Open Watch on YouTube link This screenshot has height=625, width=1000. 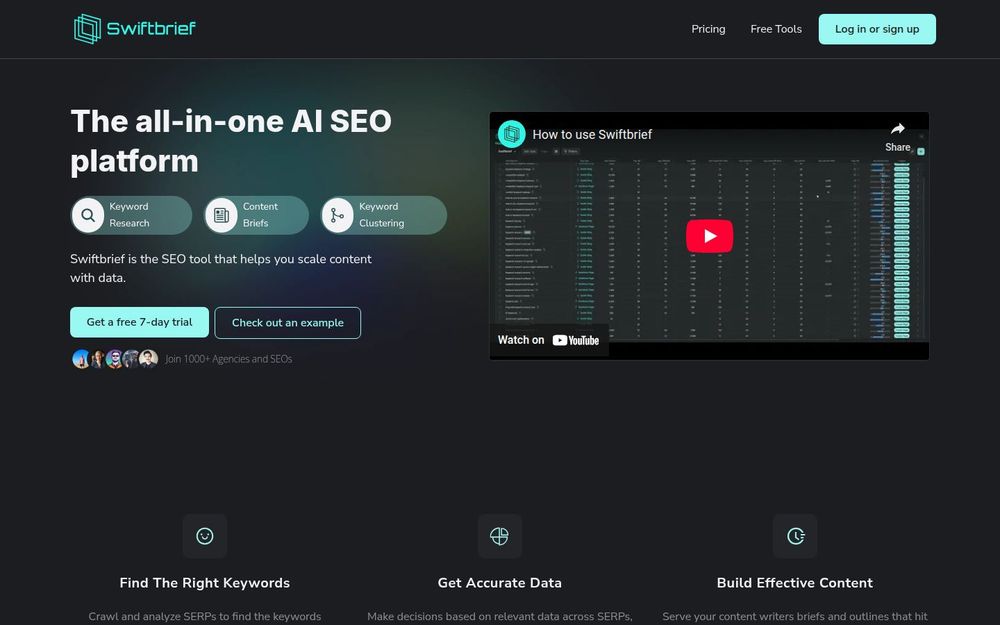548,340
